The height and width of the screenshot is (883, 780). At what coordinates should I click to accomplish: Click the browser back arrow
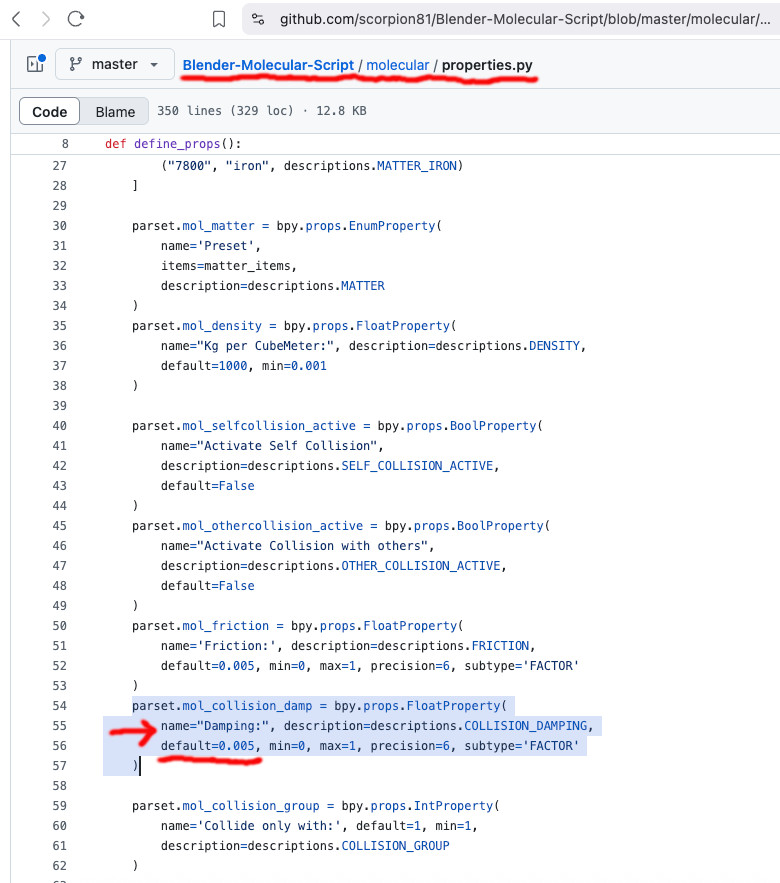pos(17,19)
